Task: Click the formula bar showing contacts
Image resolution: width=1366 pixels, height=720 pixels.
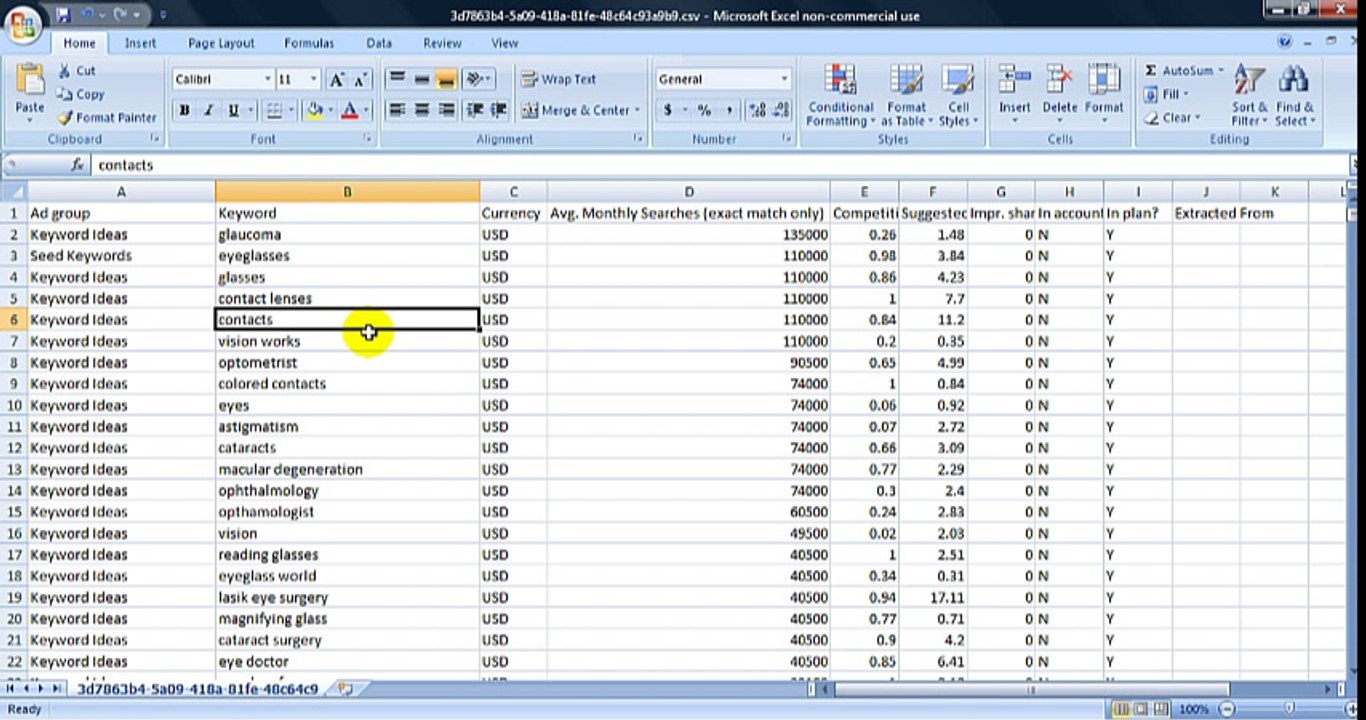Action: tap(720, 165)
